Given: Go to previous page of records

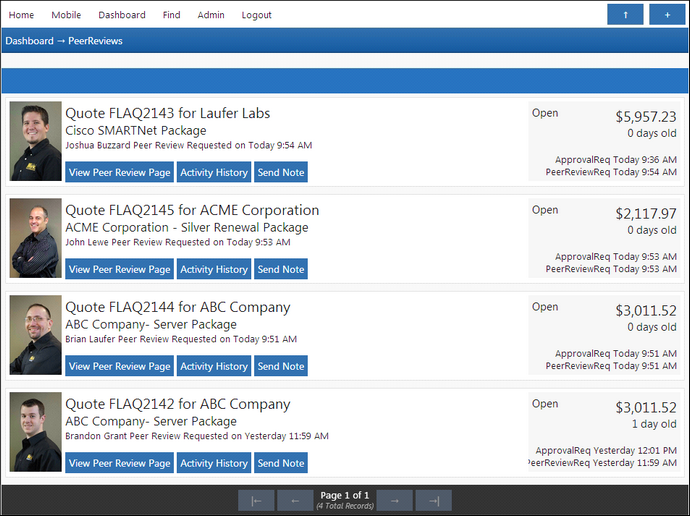Looking at the screenshot, I should [x=295, y=500].
